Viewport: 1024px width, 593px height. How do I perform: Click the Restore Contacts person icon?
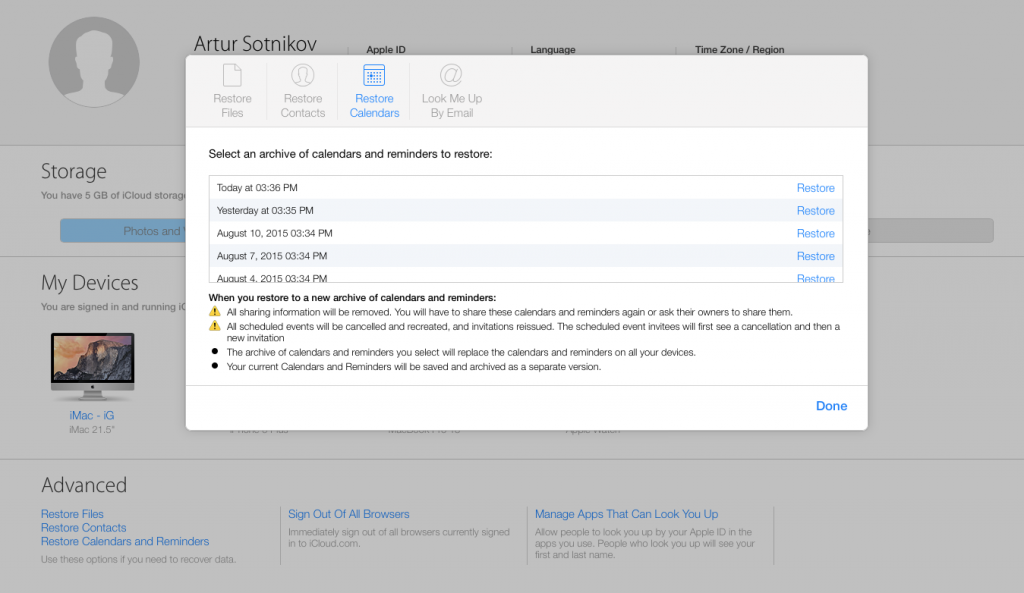(x=302, y=76)
